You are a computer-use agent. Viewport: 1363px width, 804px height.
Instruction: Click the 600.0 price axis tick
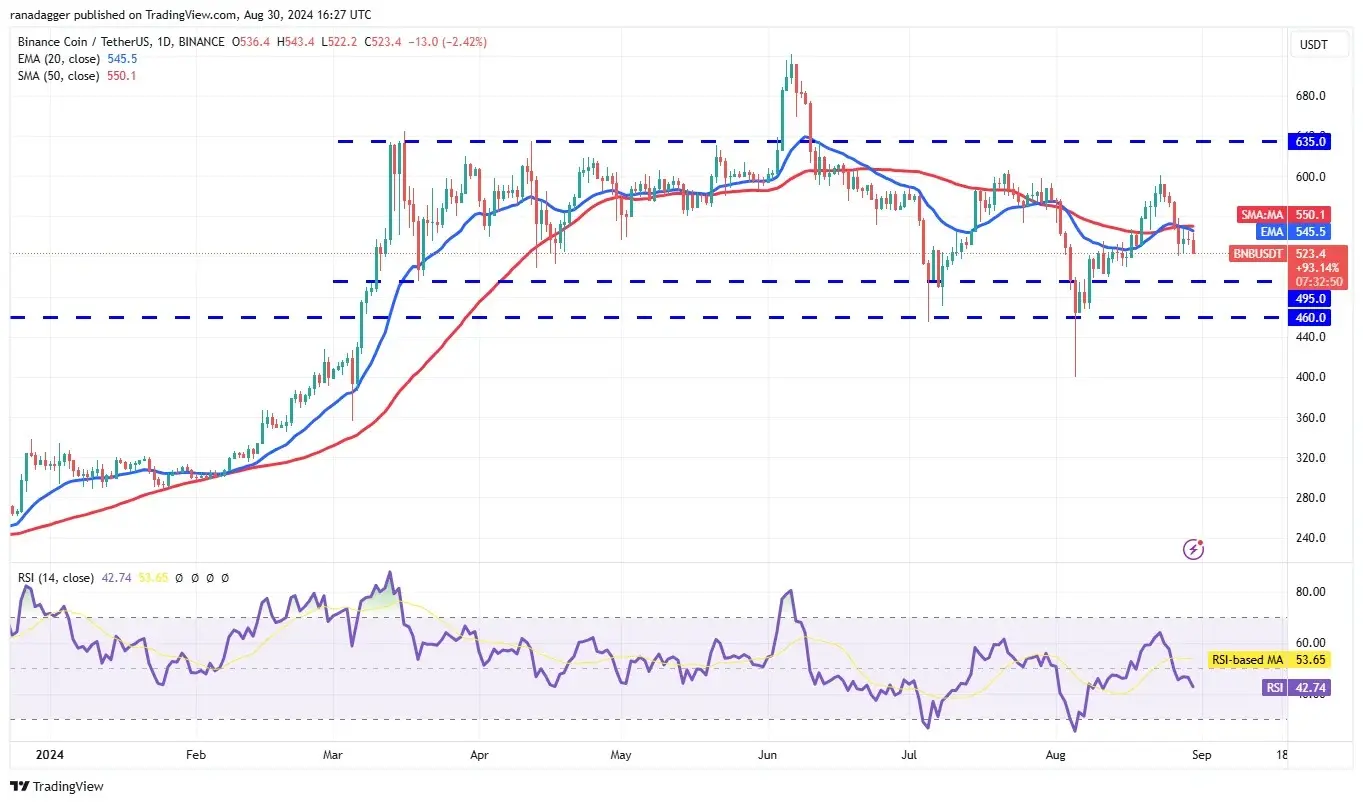pos(1311,177)
